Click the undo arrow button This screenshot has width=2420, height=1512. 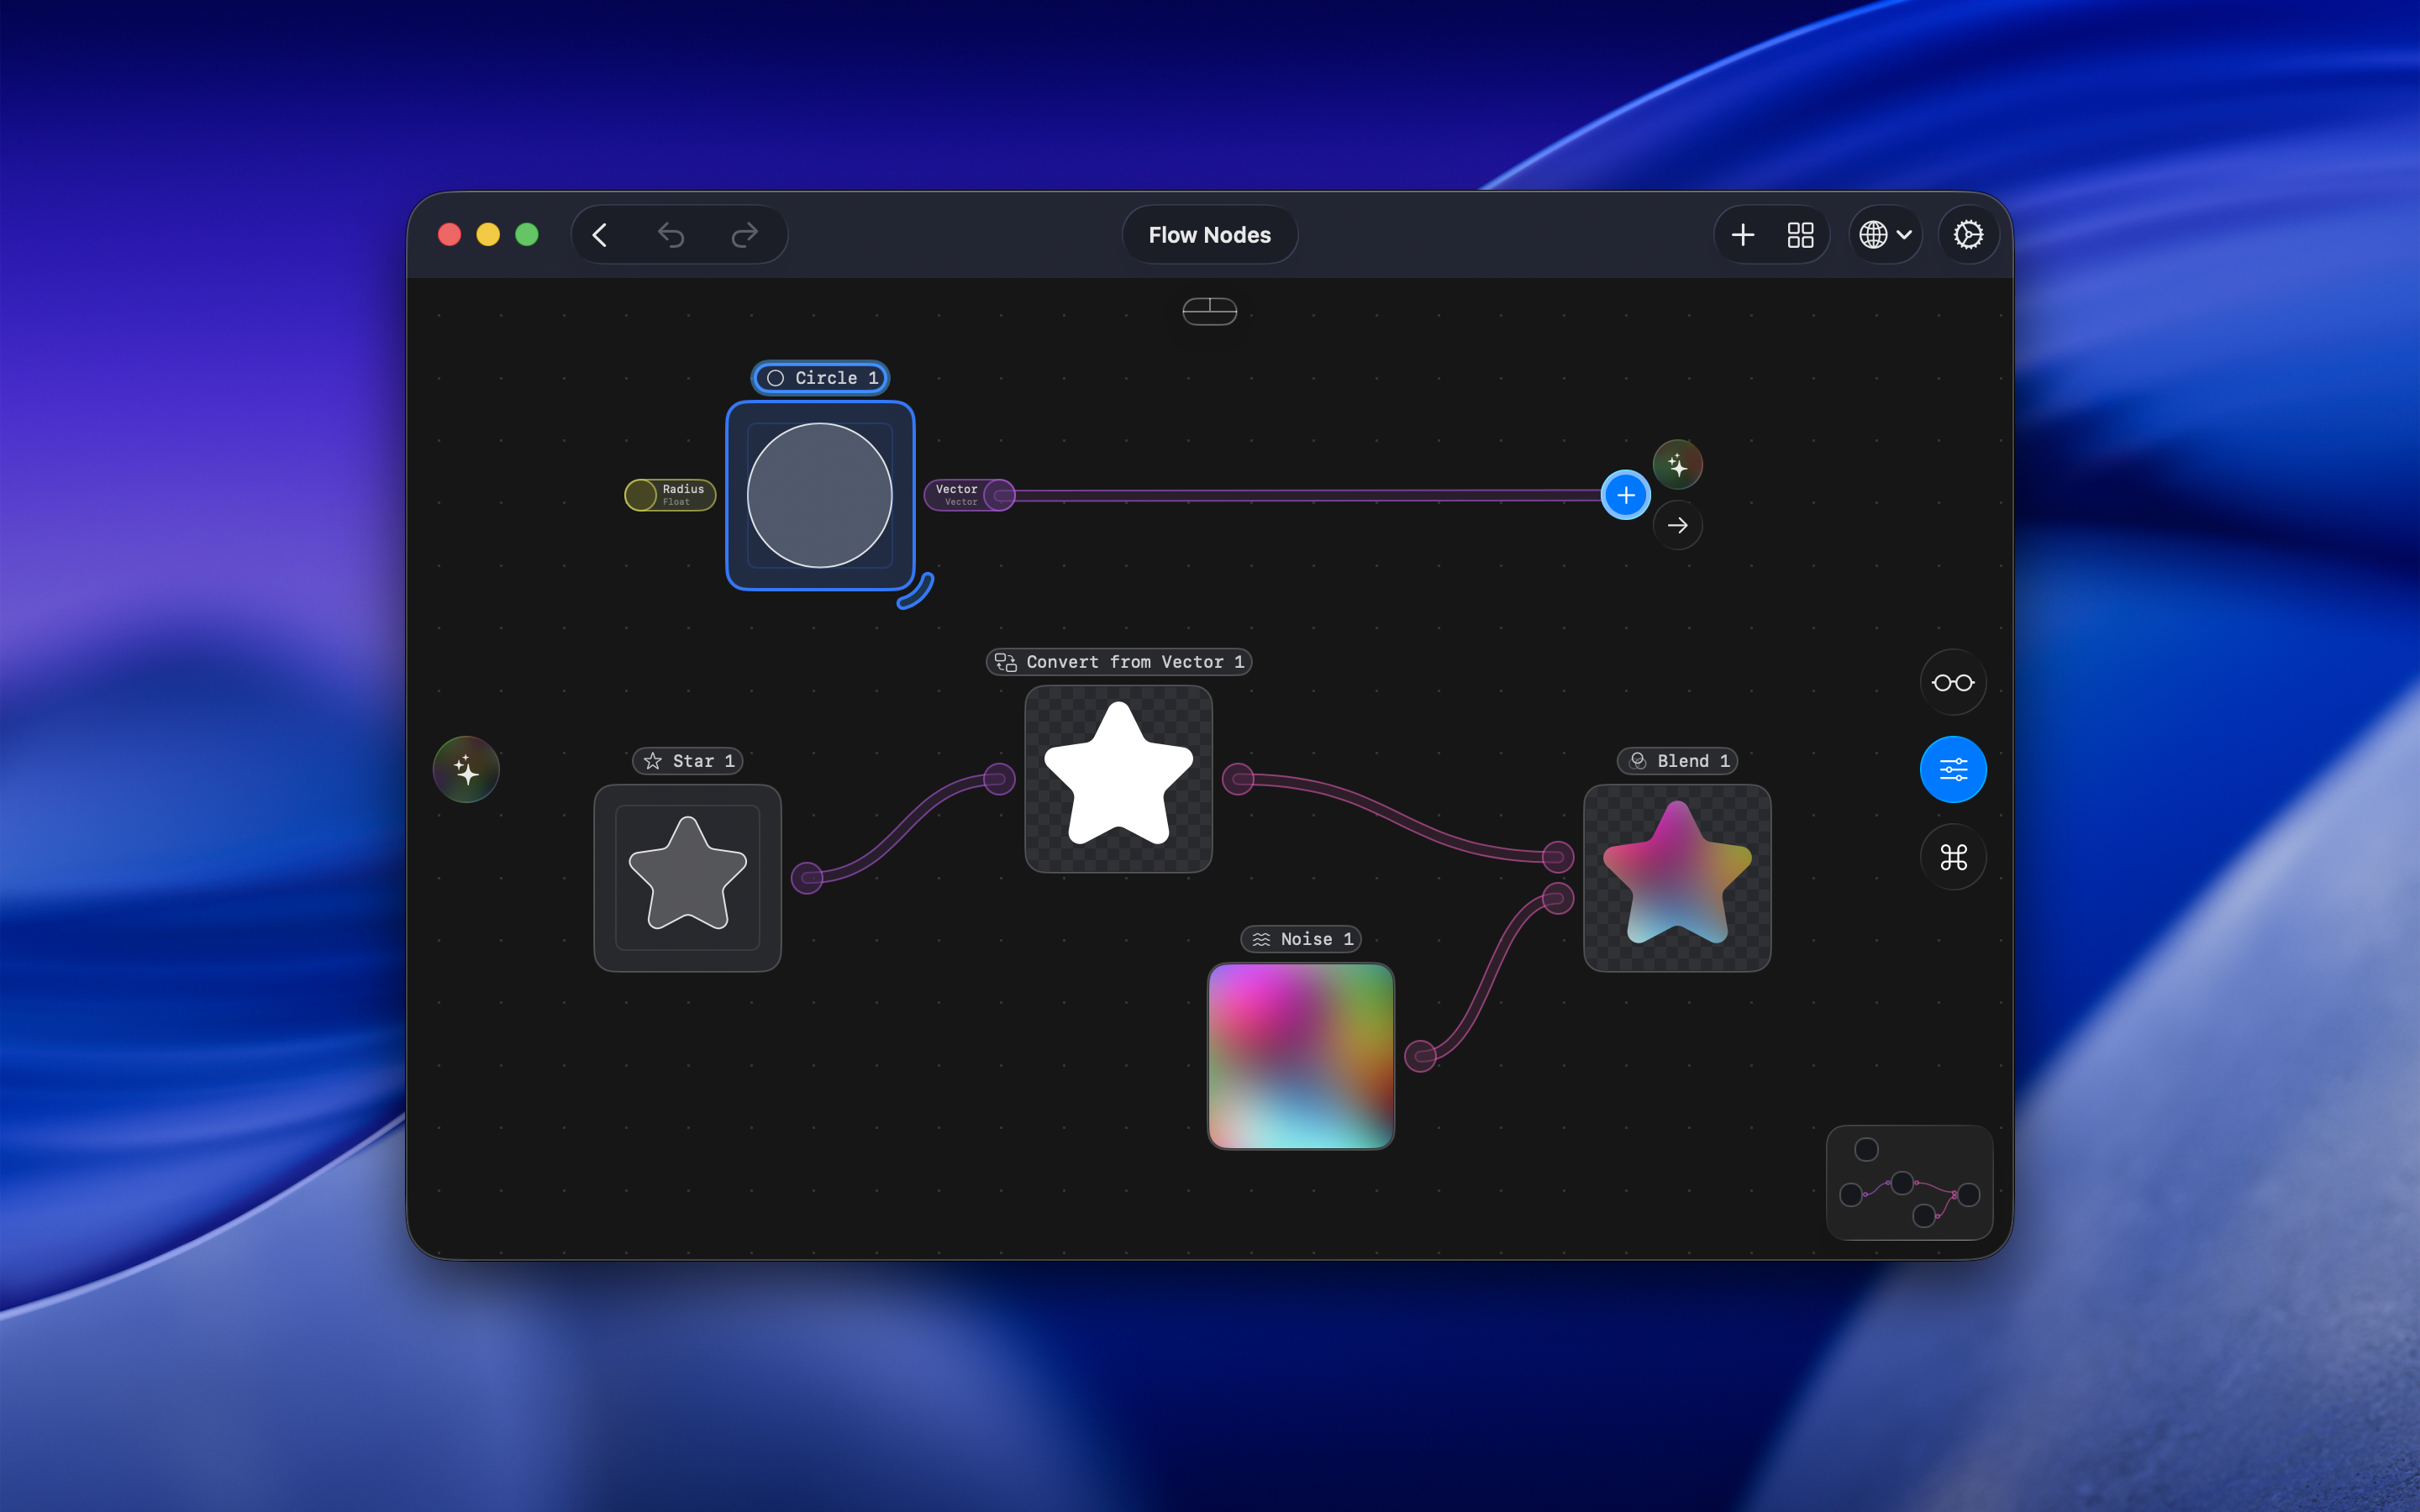click(x=671, y=235)
